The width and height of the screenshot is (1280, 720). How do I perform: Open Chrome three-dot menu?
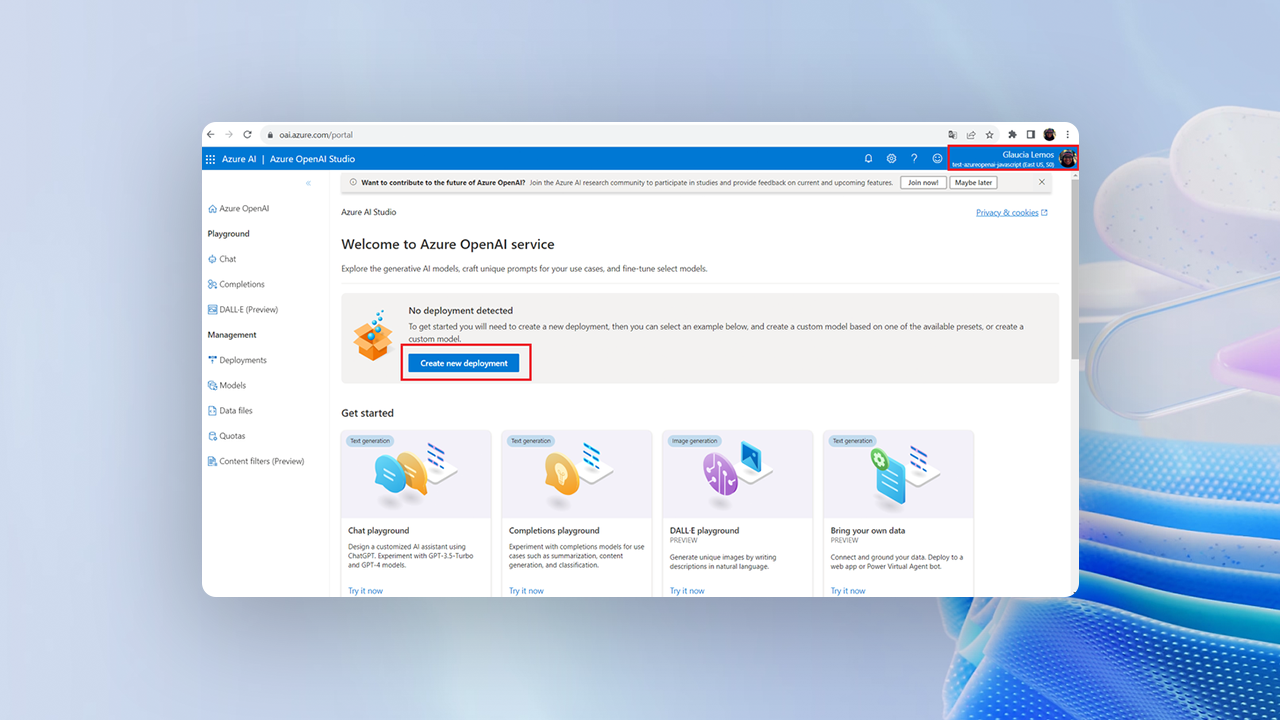click(x=1067, y=135)
